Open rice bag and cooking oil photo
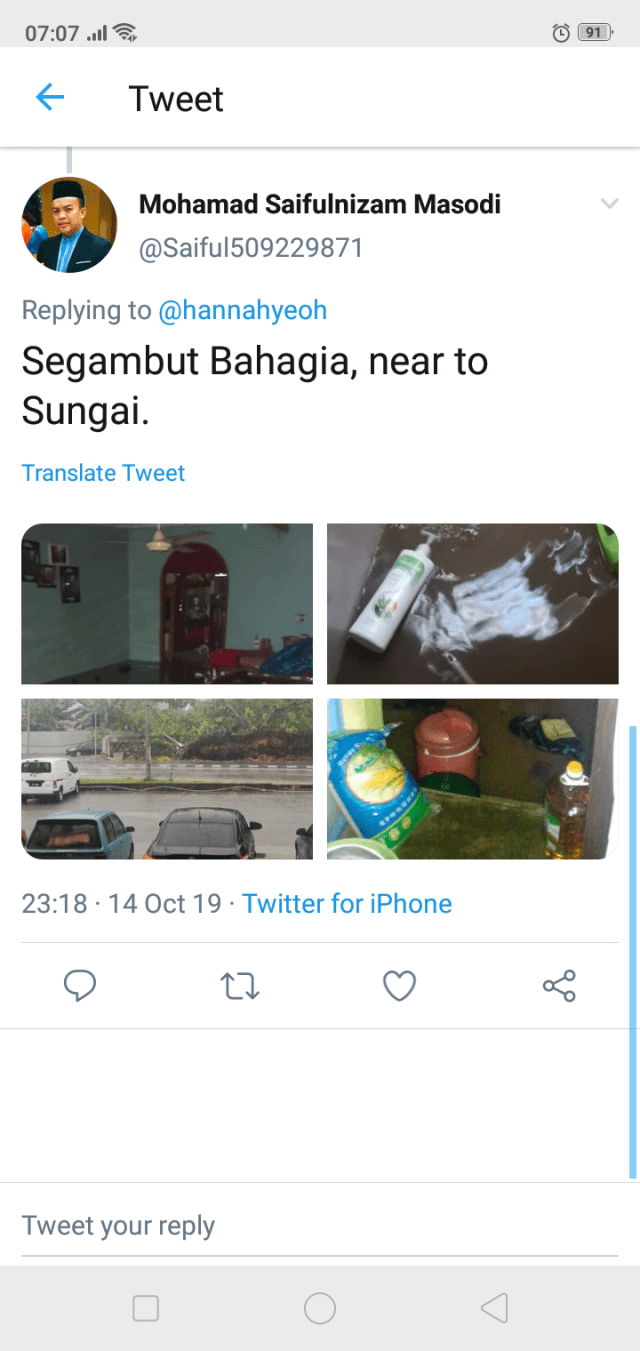The image size is (640, 1351). [473, 779]
